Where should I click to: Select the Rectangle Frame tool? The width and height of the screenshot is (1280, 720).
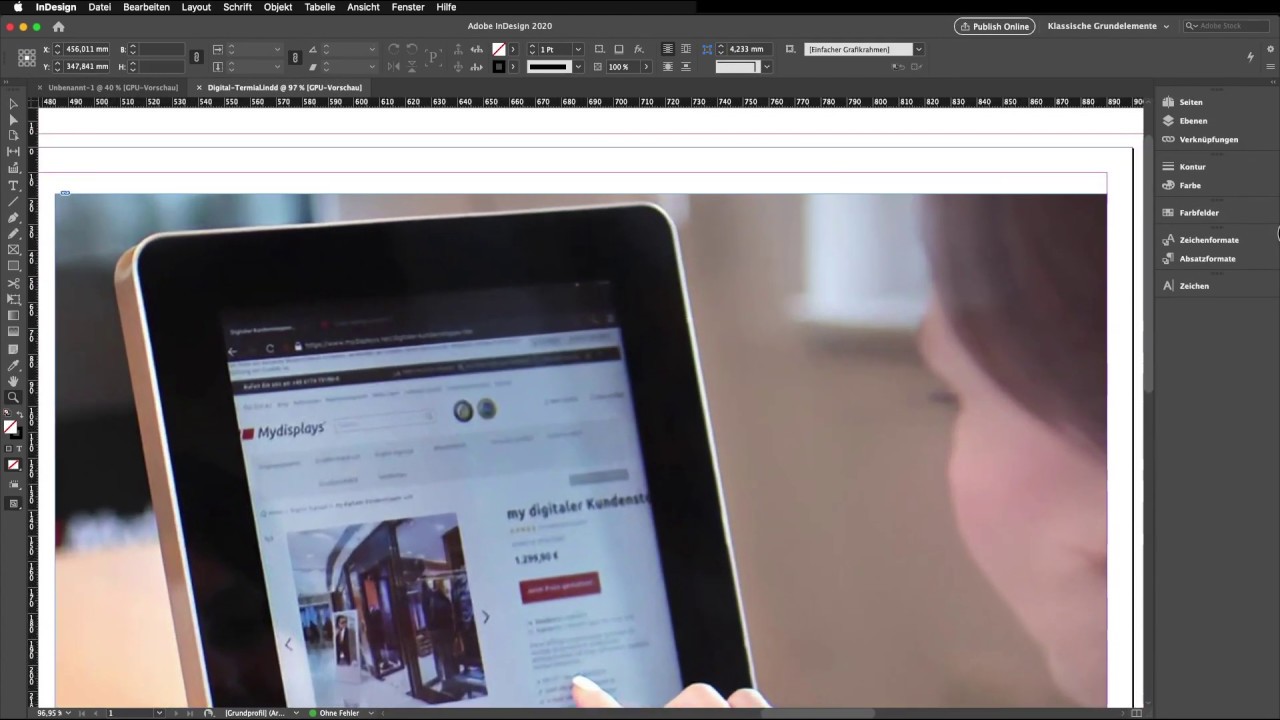[x=13, y=250]
